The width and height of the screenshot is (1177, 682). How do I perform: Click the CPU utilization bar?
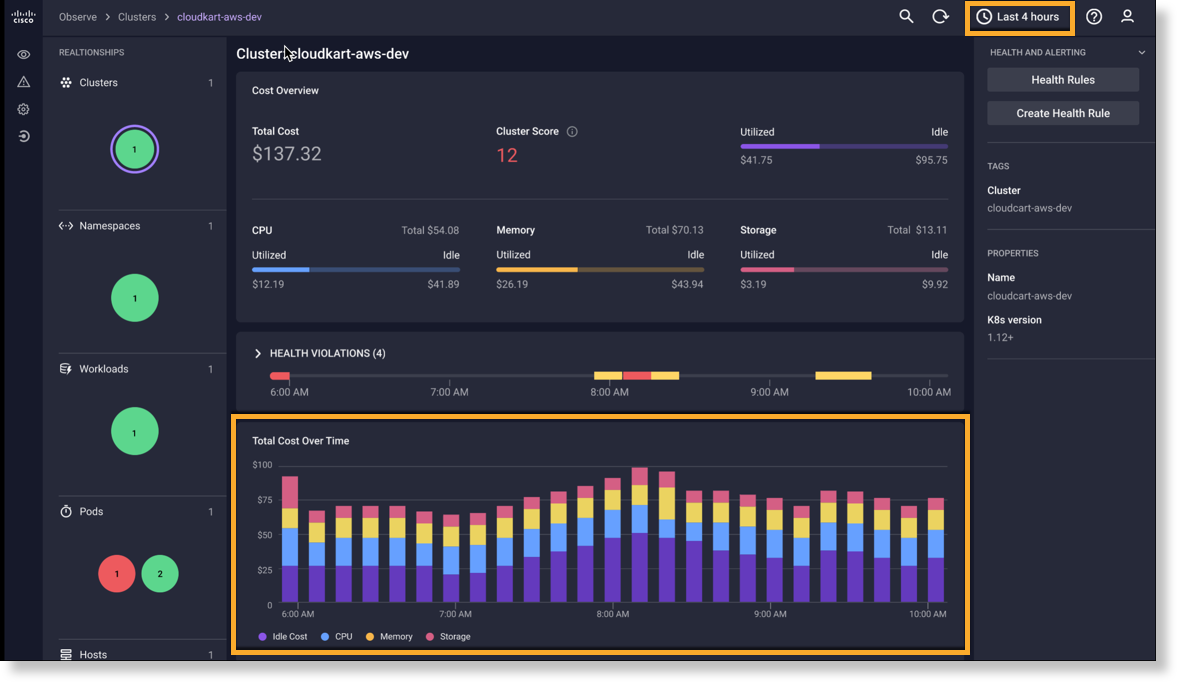pos(356,269)
